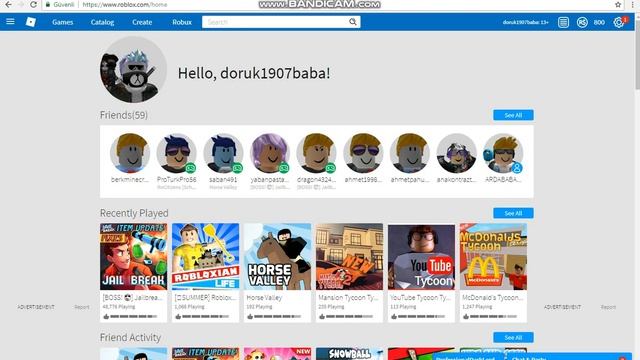
Task: Click Horse Valley thumbs-up rating icon
Action: point(250,316)
